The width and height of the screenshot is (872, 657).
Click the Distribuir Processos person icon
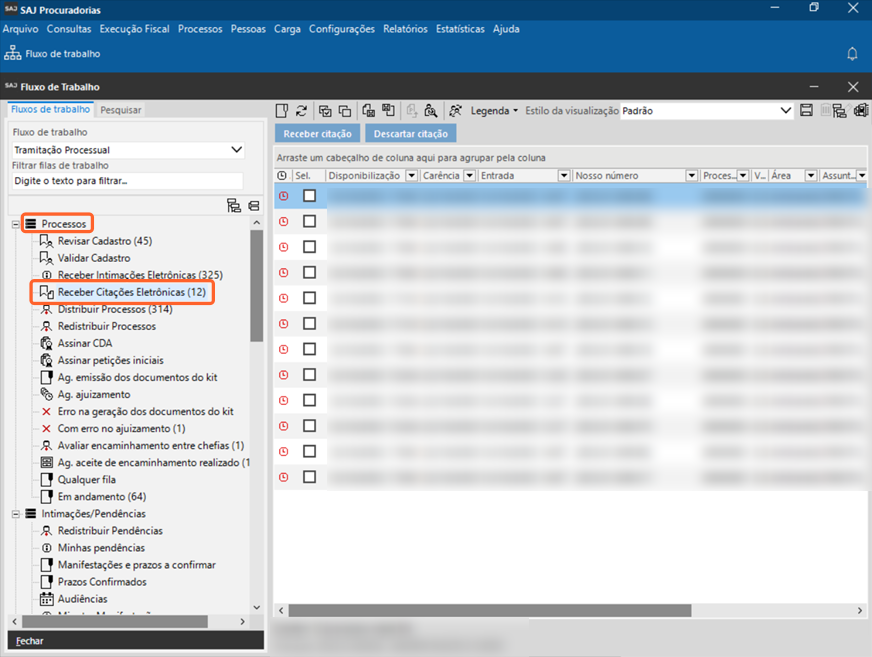click(x=46, y=309)
